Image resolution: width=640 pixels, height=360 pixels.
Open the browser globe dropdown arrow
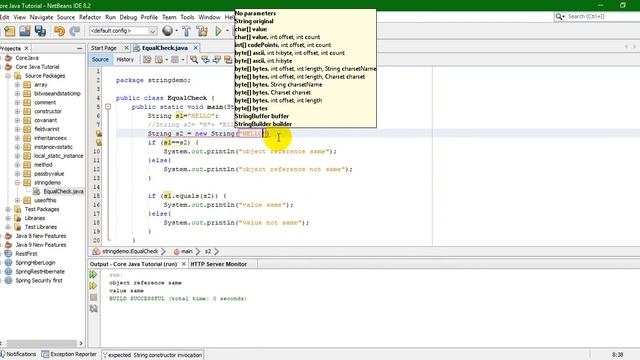(176, 31)
